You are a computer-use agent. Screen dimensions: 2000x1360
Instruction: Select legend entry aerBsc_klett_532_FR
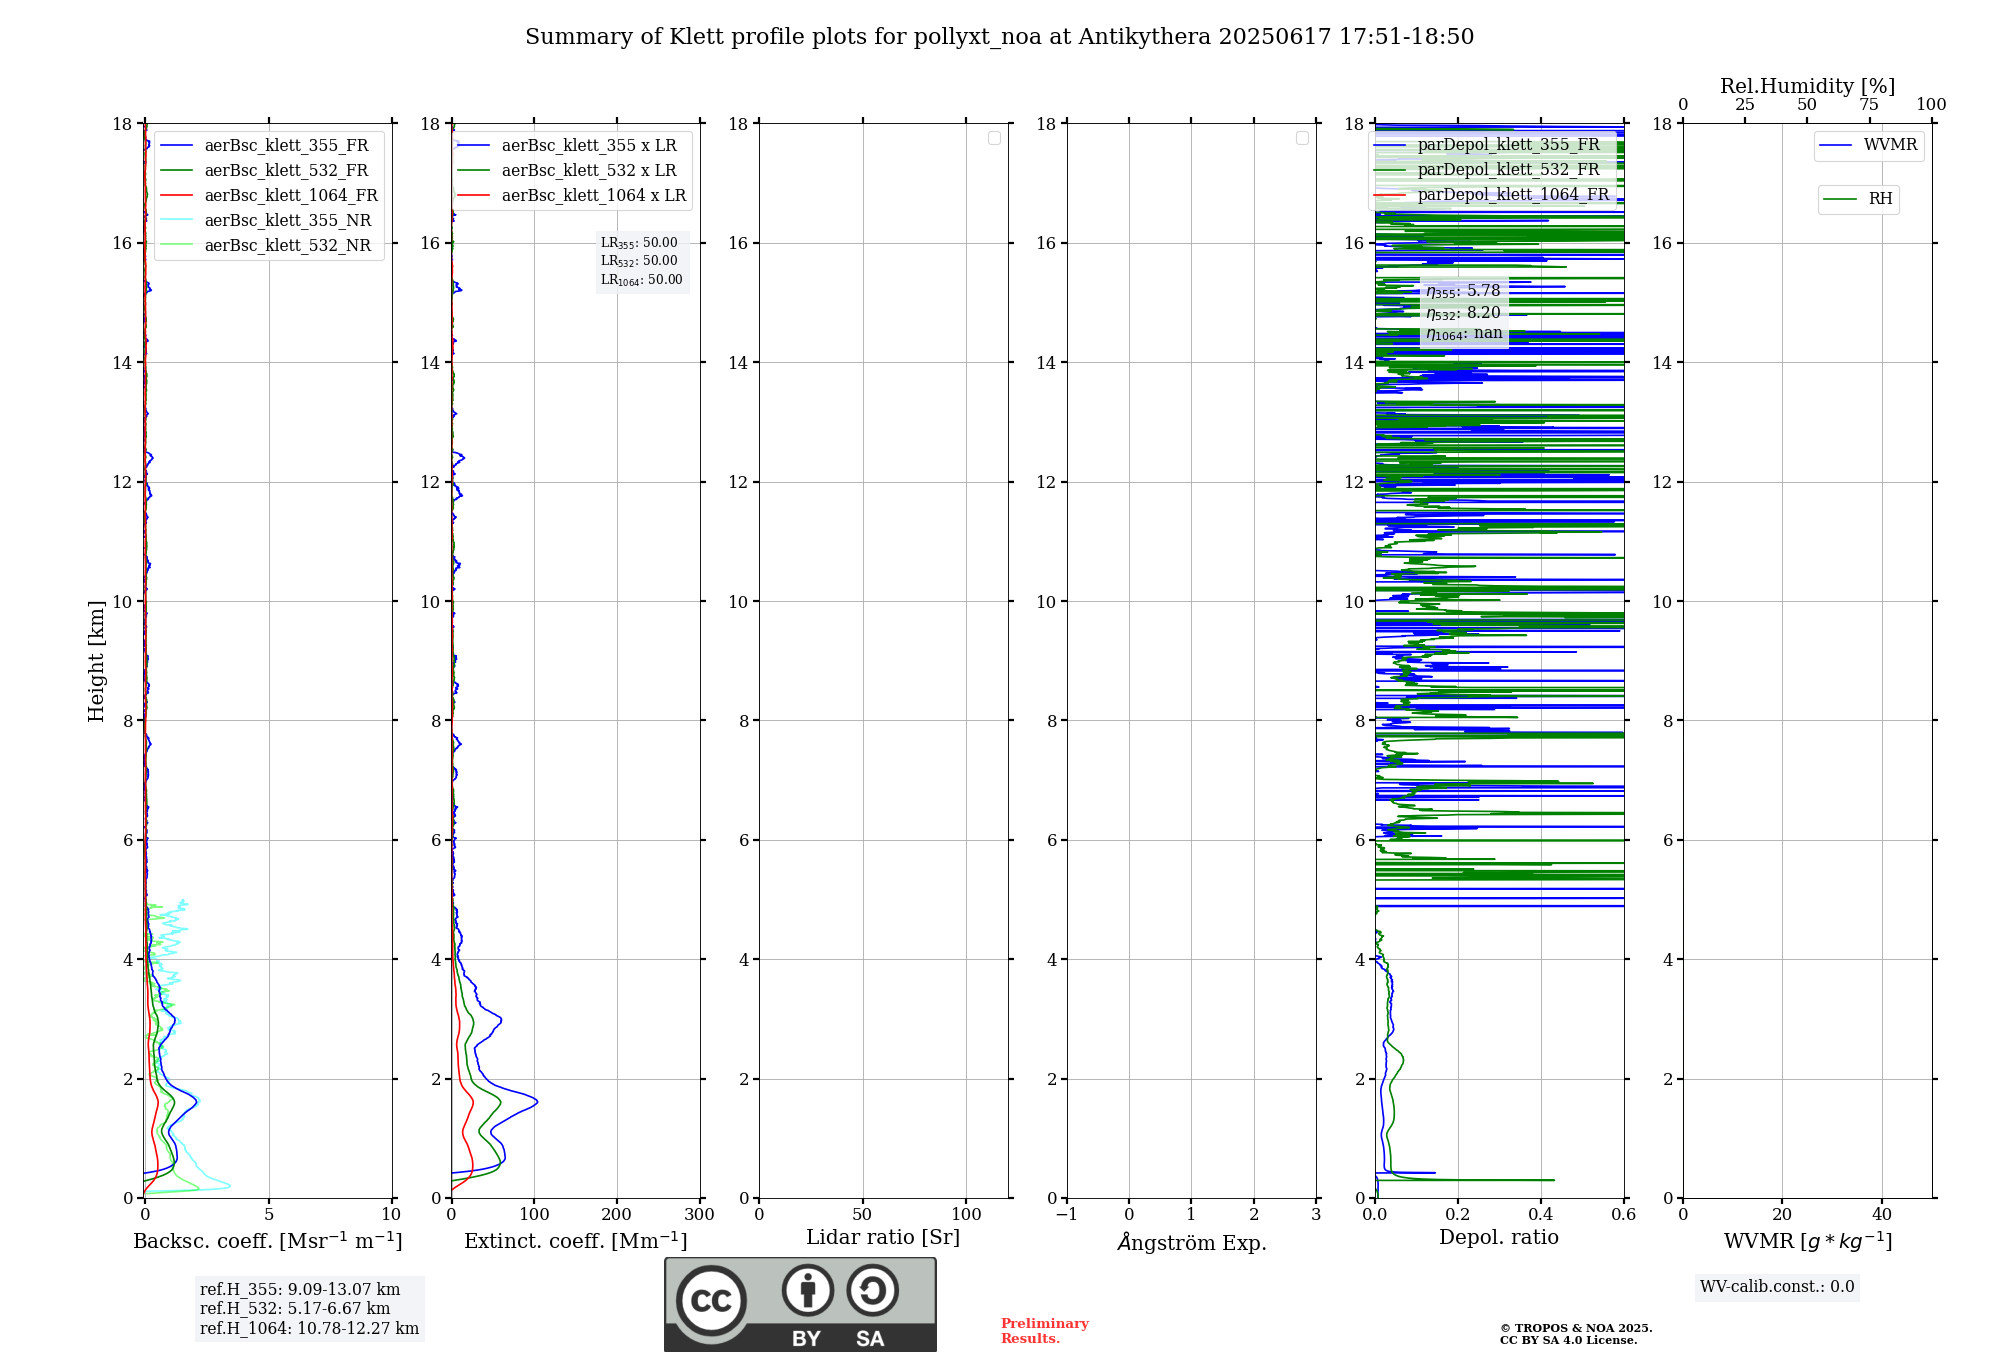click(x=264, y=171)
